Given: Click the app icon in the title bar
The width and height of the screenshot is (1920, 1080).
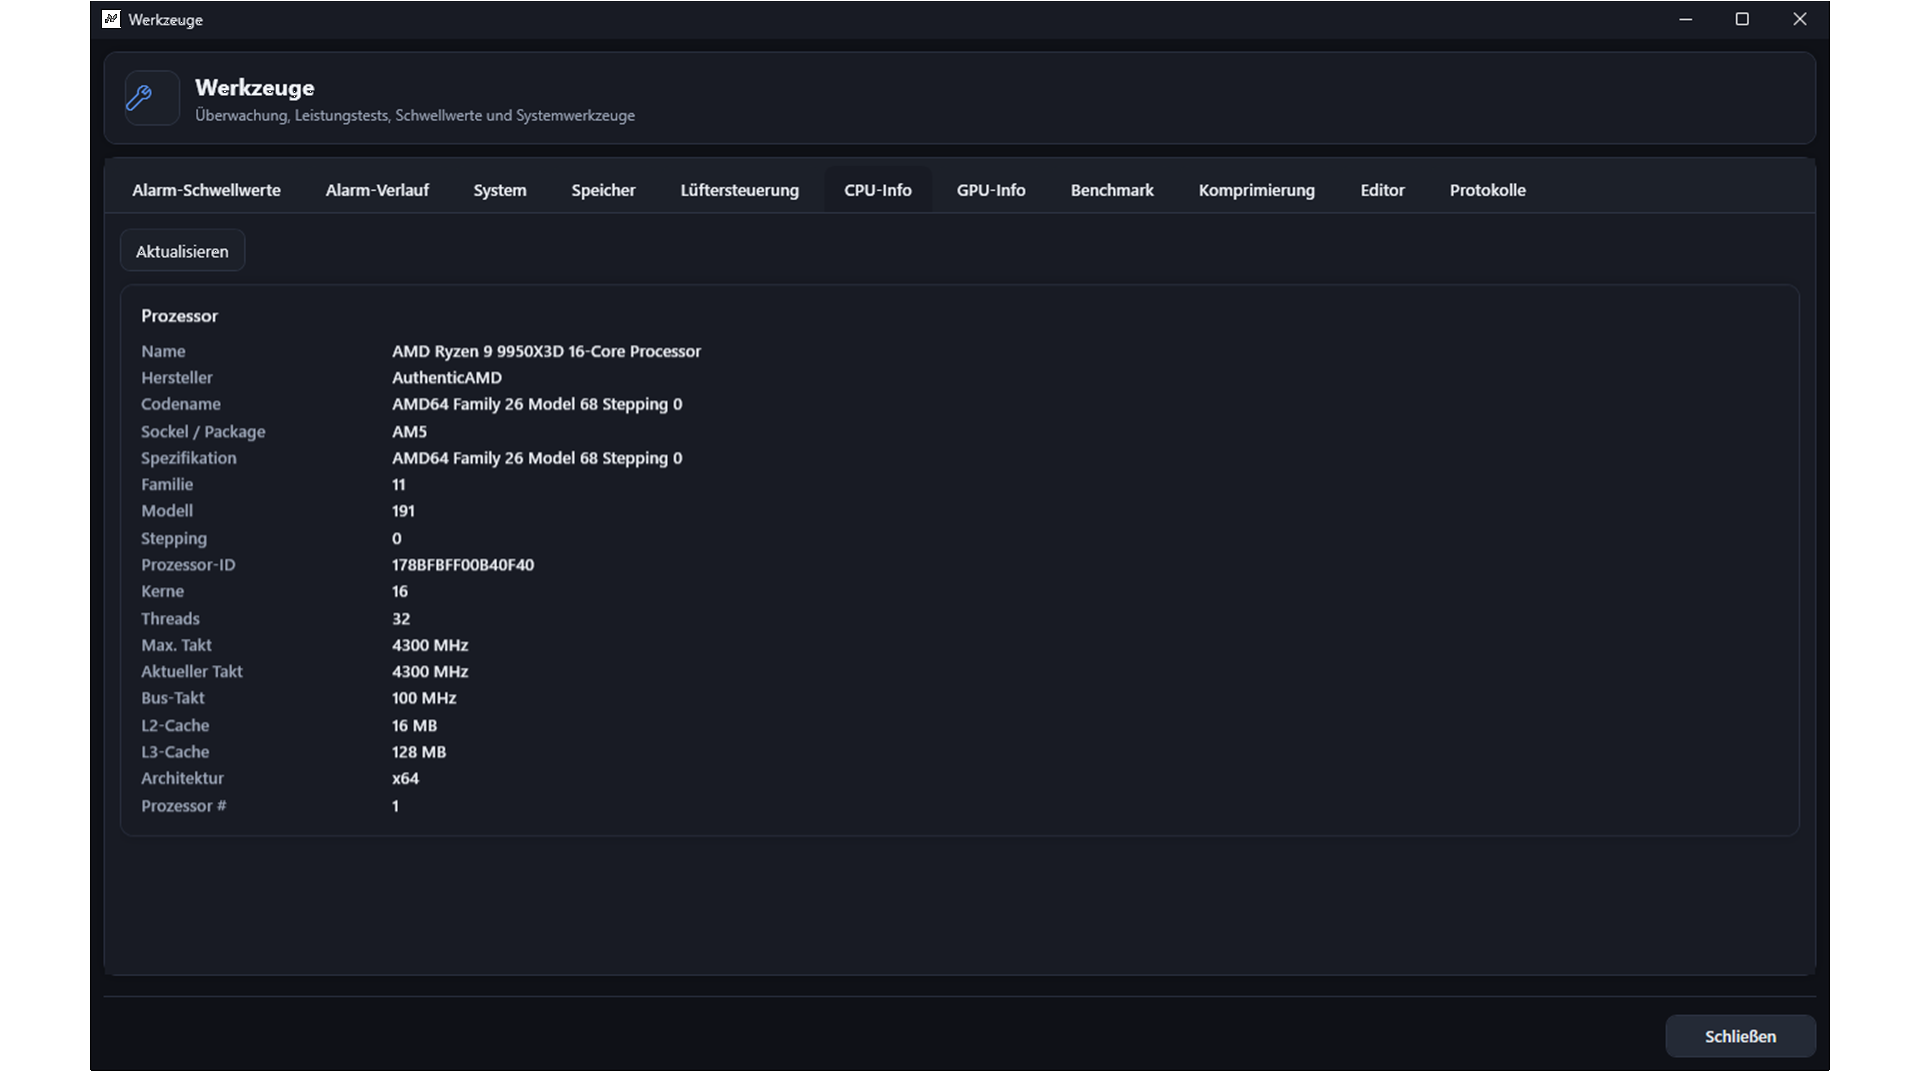Looking at the screenshot, I should [111, 19].
